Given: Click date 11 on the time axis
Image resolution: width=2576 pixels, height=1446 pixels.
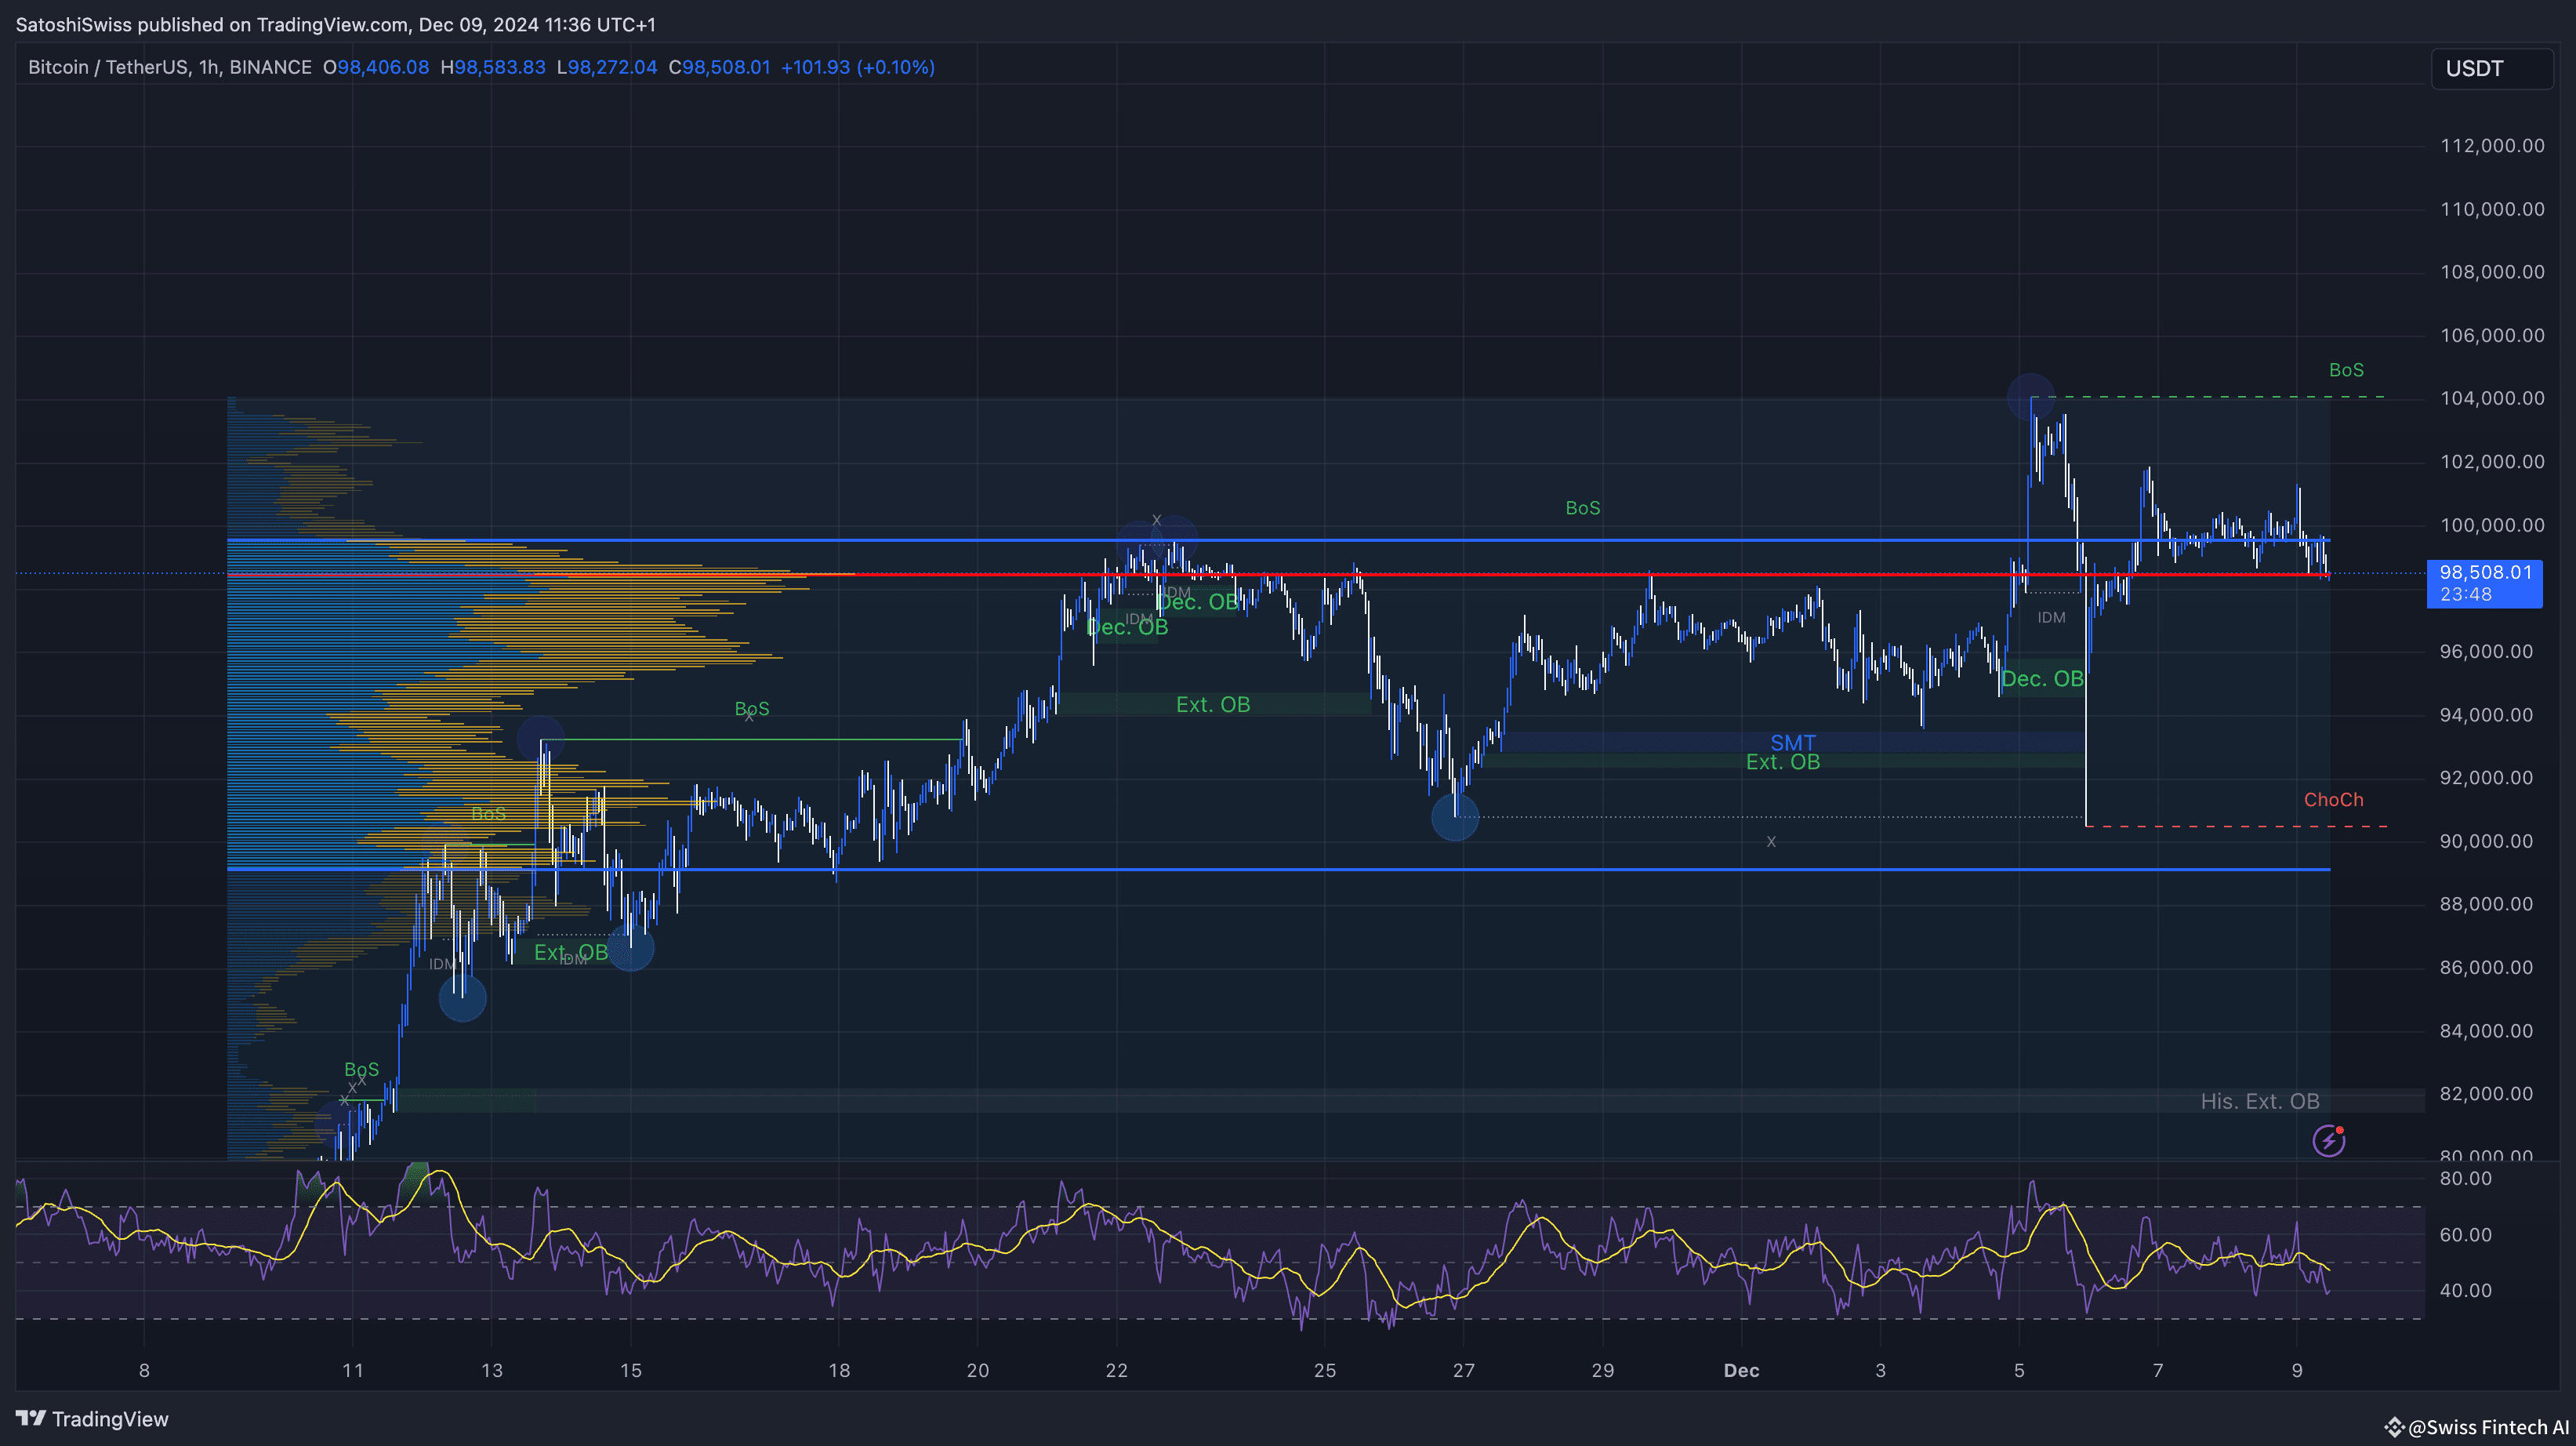Looking at the screenshot, I should (352, 1371).
